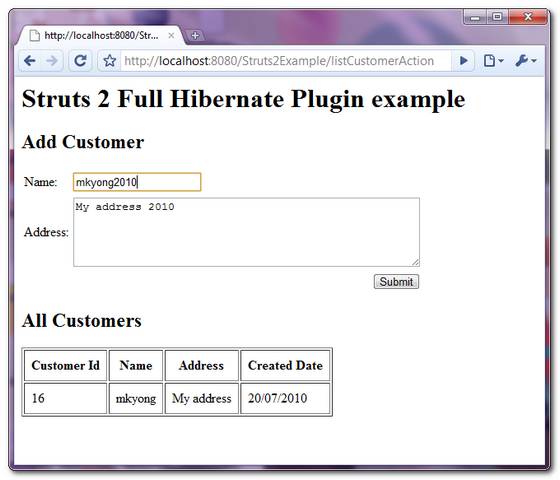Click the 'Created Date' column header
The width and height of the screenshot is (560, 480).
coord(285,365)
